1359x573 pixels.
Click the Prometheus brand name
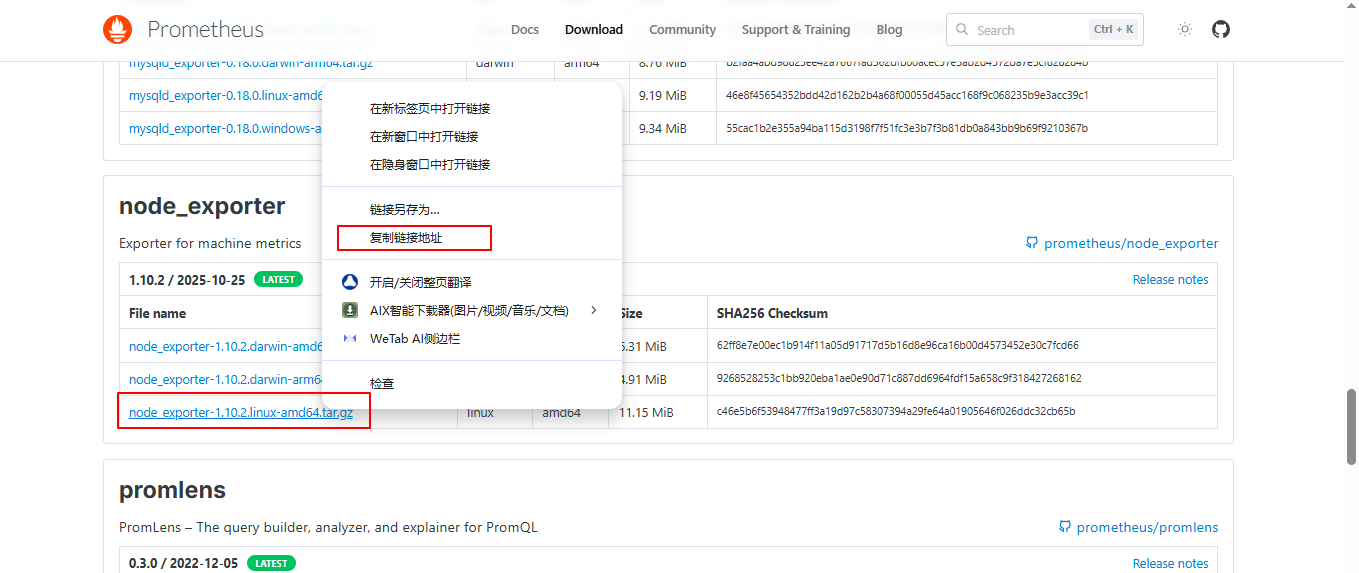coord(205,30)
